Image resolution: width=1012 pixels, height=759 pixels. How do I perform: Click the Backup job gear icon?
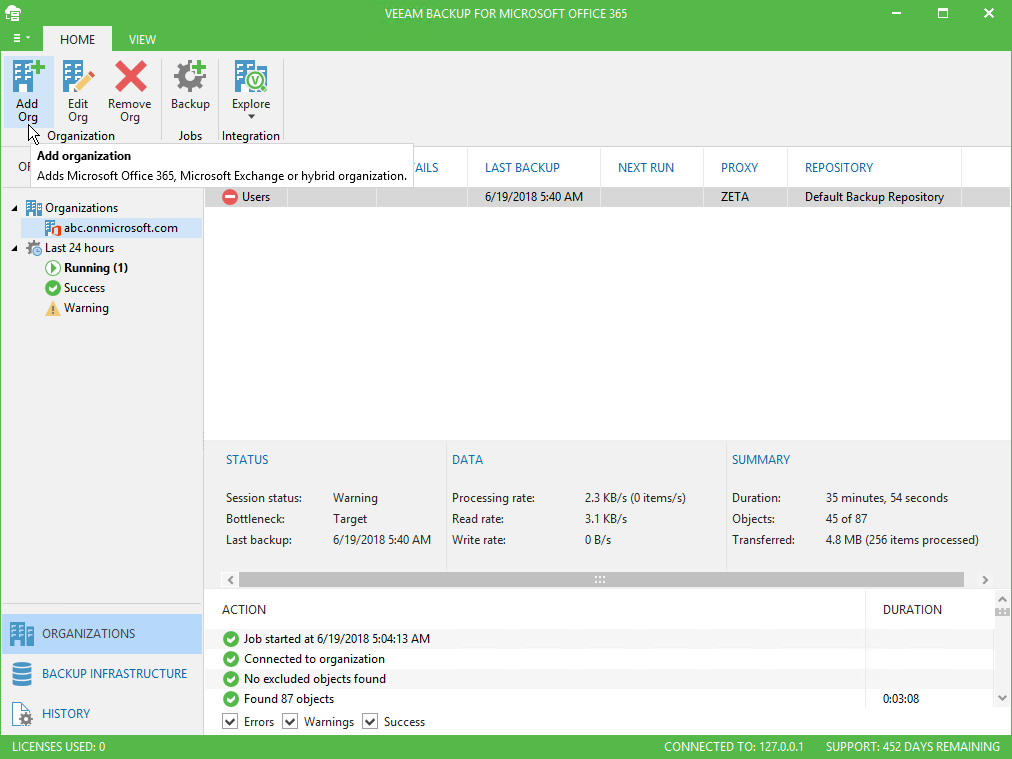tap(190, 76)
